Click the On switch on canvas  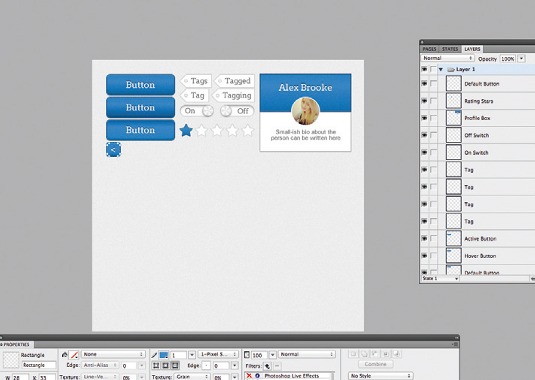197,111
